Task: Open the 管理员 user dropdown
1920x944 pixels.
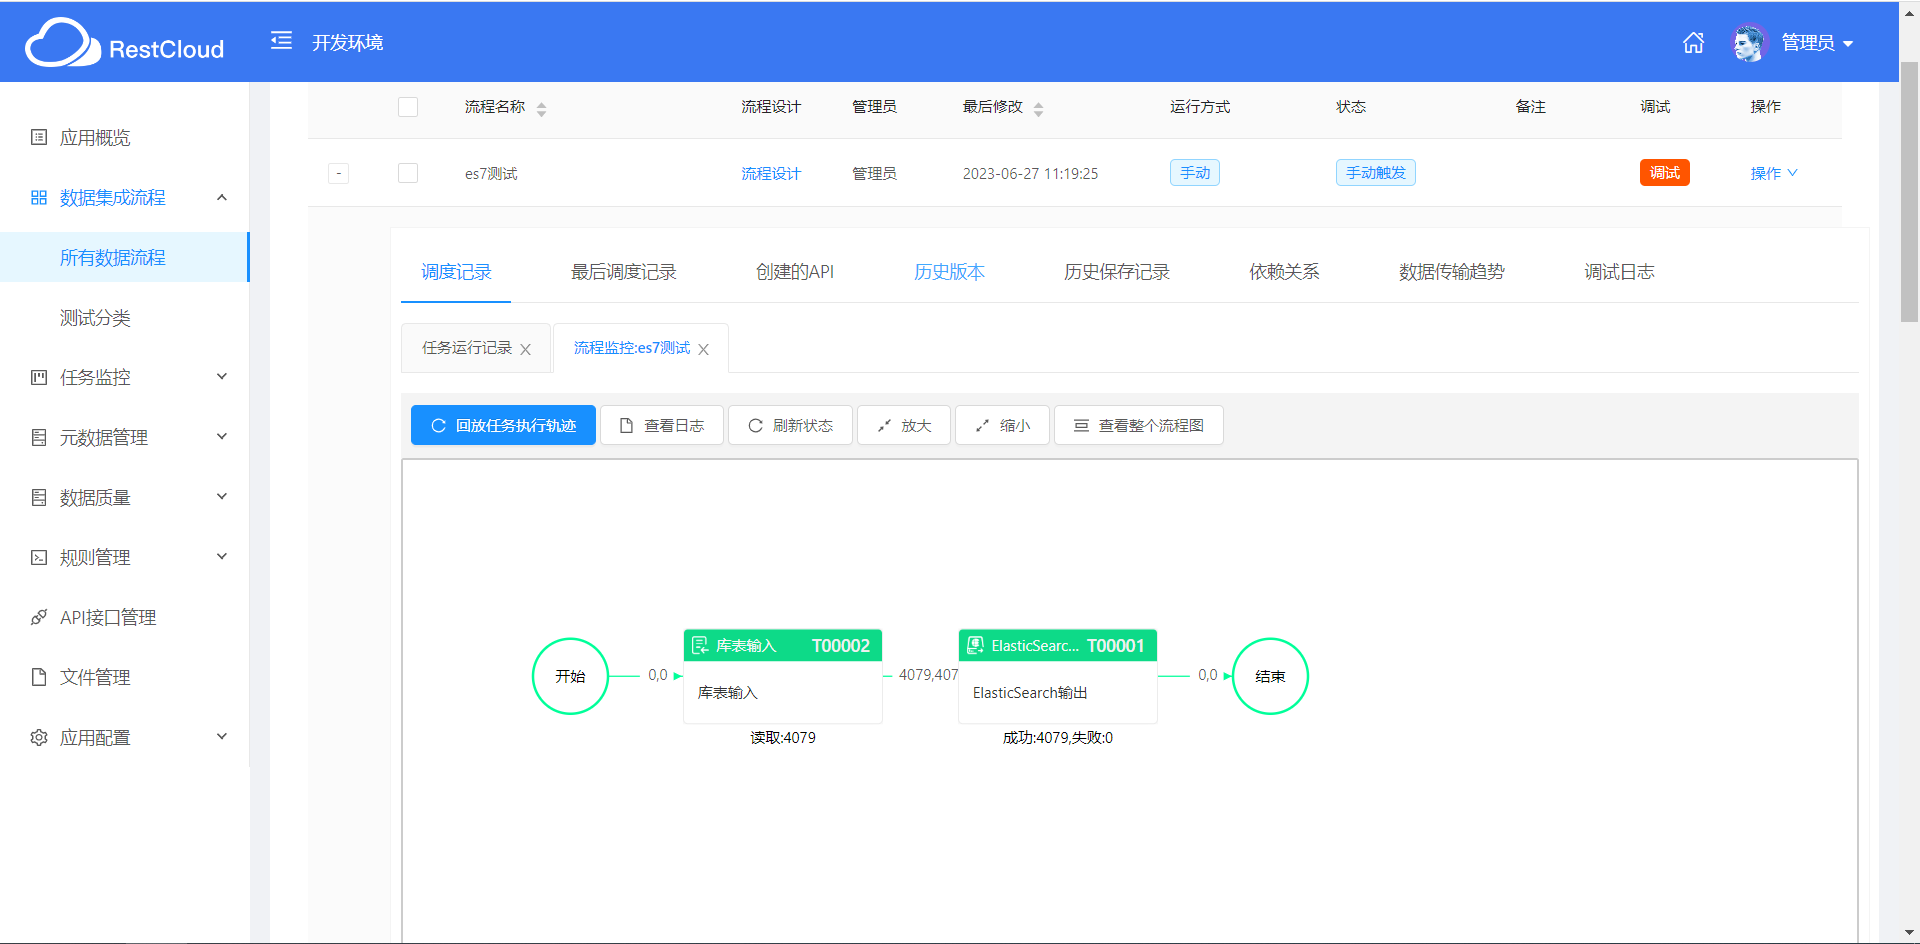Action: tap(1817, 43)
